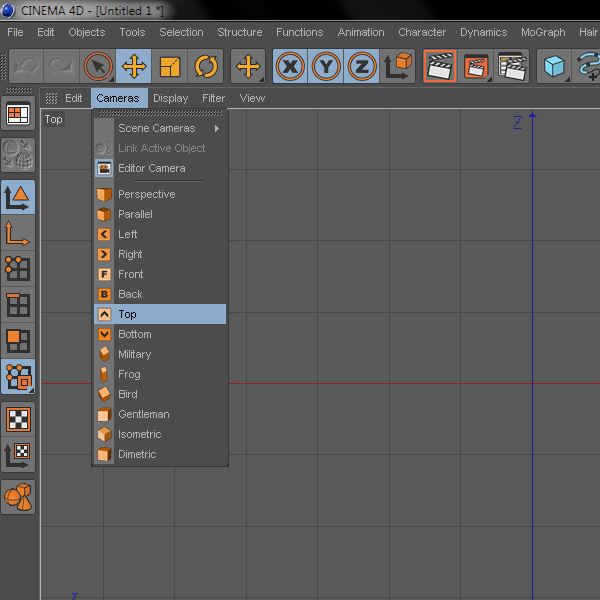
Task: Click the Top viewport label
Action: [54, 119]
